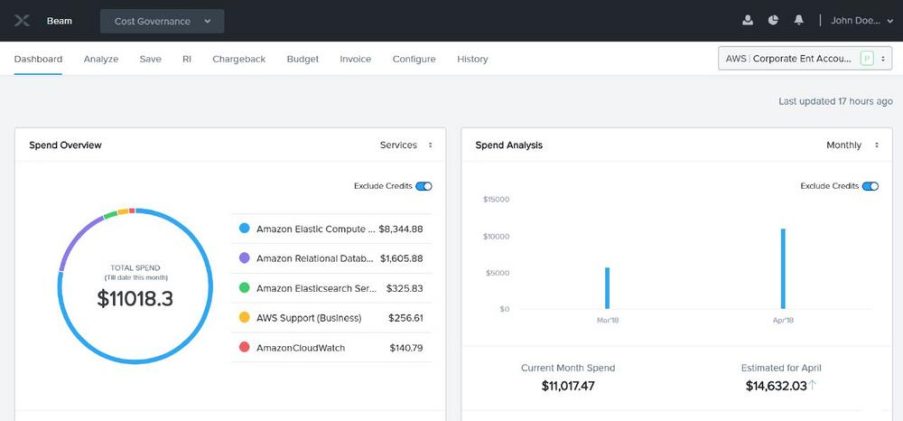
Task: Switch to the Analyze tab
Action: 101,59
